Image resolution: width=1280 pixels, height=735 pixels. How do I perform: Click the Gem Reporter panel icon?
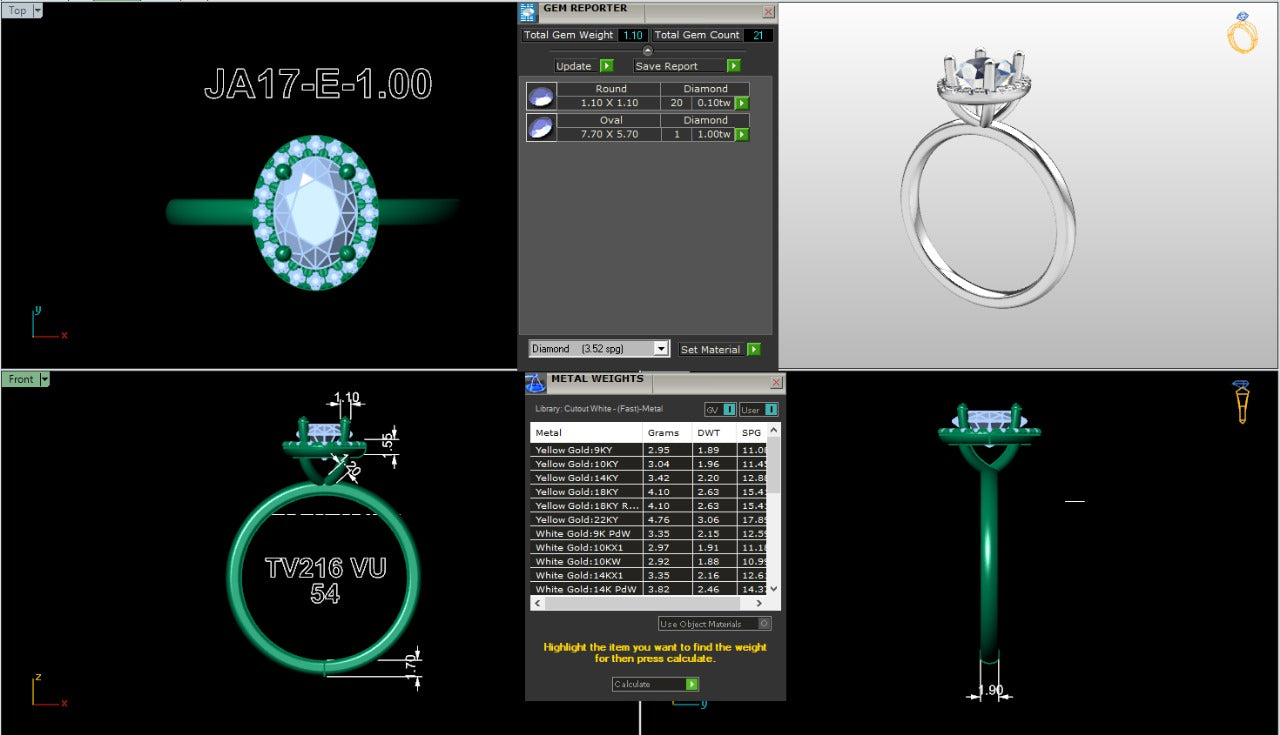click(529, 12)
